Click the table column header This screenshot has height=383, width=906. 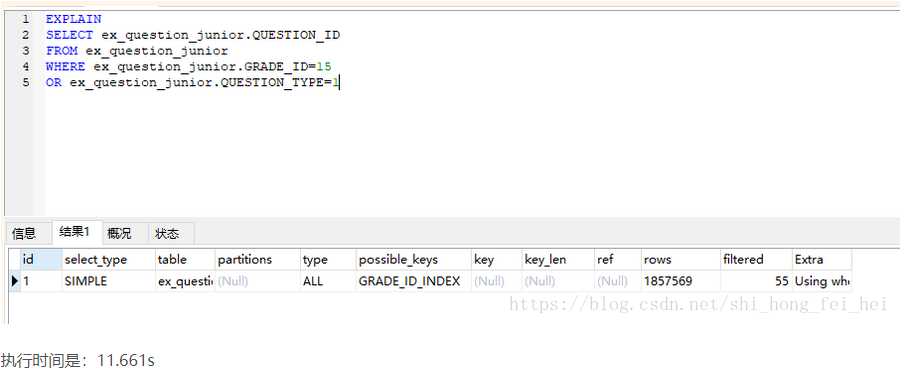click(x=185, y=260)
